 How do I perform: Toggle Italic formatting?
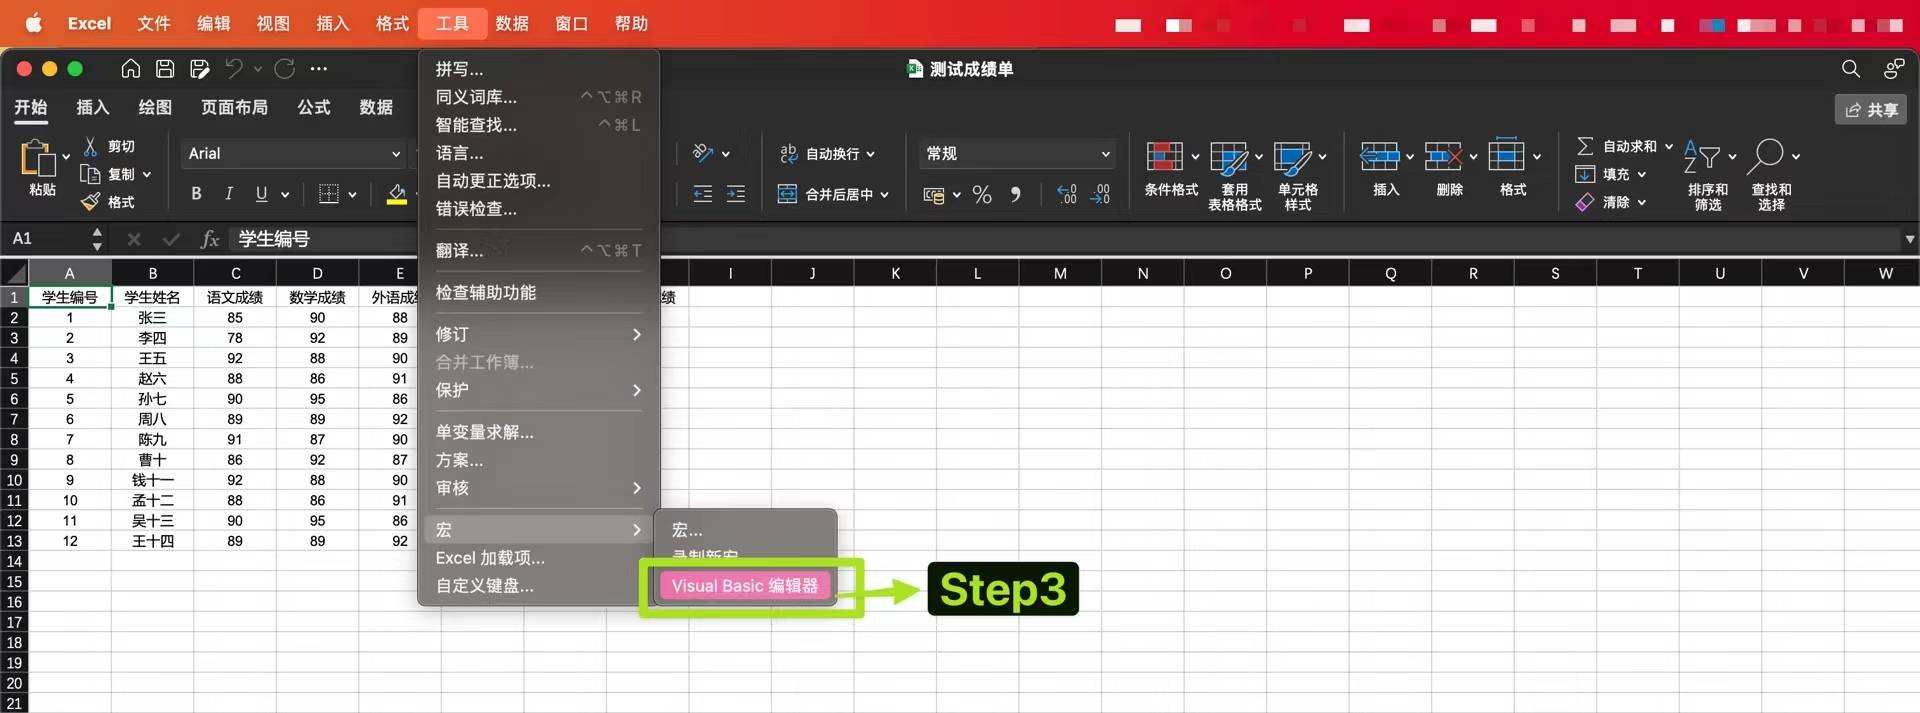click(x=229, y=194)
